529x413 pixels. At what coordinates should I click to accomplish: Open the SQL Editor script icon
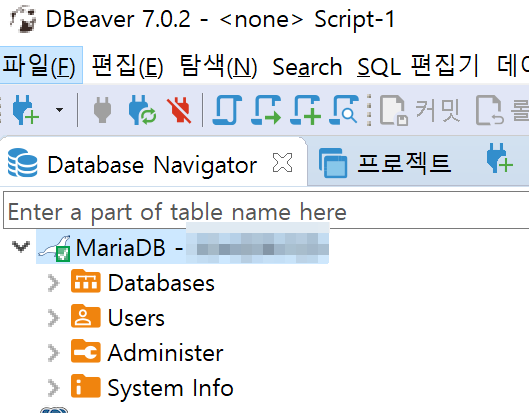click(x=227, y=110)
